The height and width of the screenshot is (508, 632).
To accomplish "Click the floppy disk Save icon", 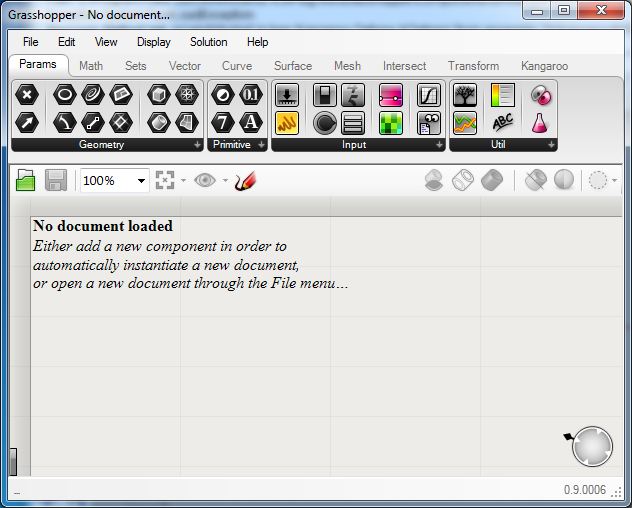I will click(56, 180).
